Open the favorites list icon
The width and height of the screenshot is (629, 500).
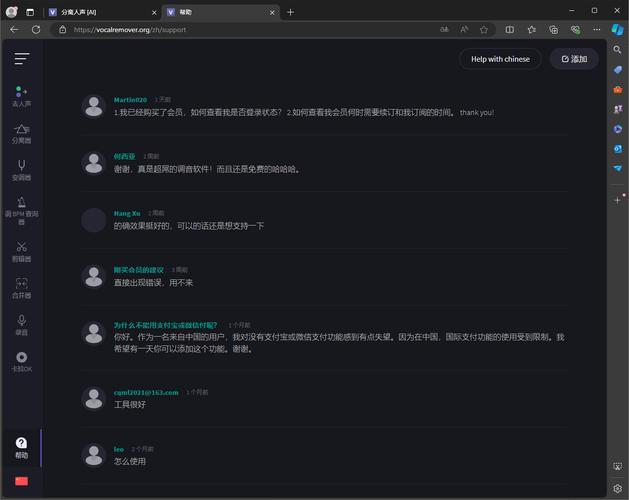(532, 30)
